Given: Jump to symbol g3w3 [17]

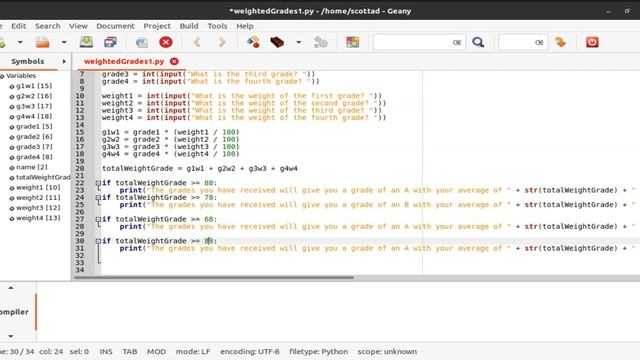Looking at the screenshot, I should coord(34,106).
